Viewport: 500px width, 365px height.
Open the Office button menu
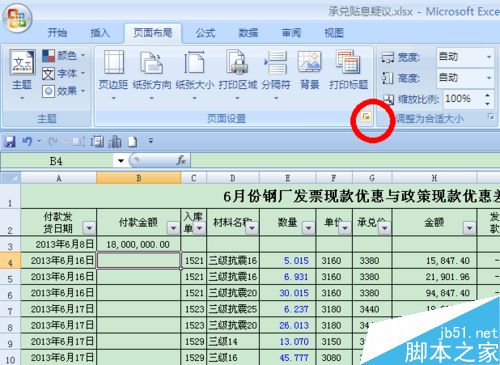tap(17, 18)
